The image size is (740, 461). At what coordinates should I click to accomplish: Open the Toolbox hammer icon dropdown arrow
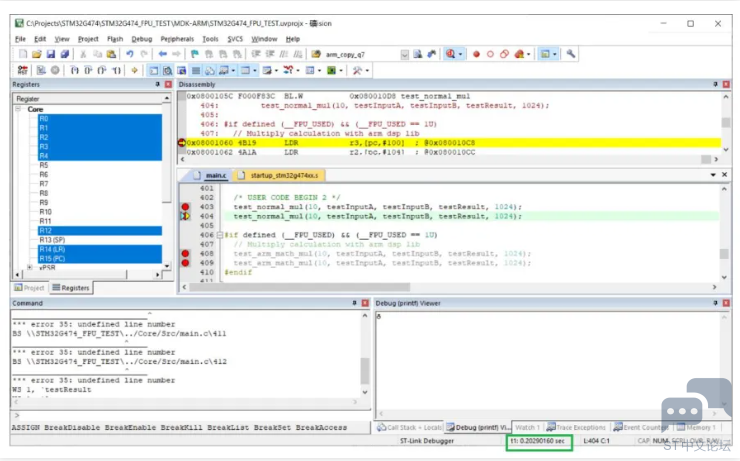367,71
